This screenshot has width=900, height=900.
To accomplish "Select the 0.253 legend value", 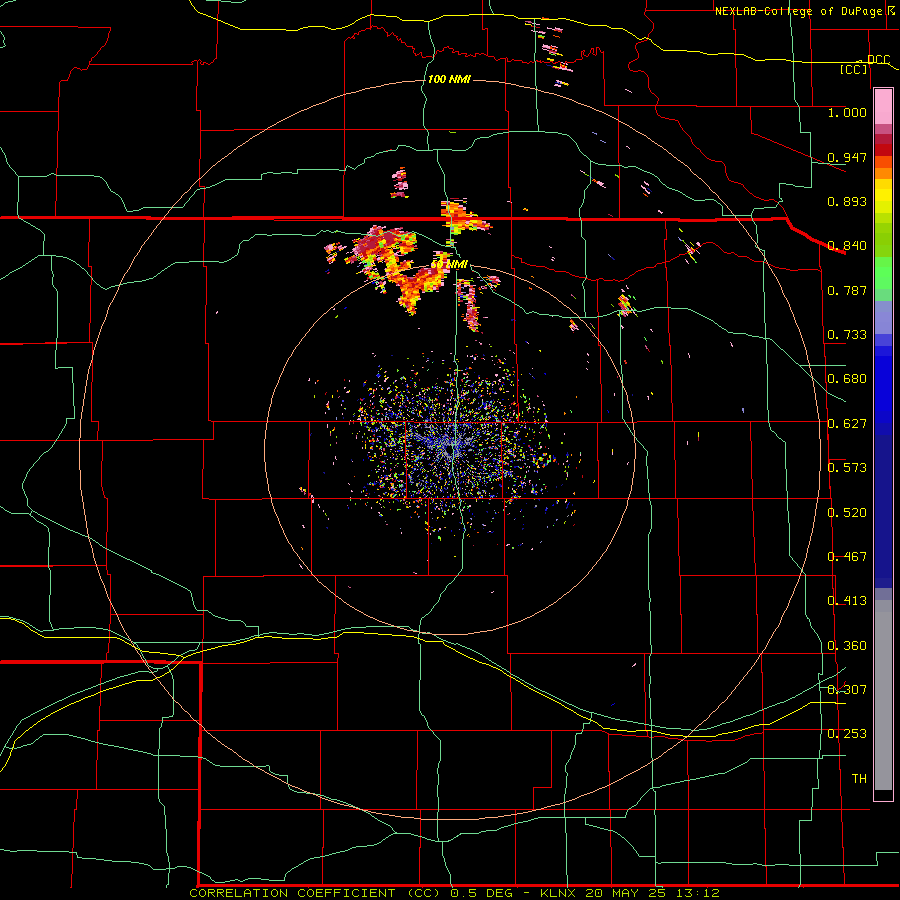I will pos(847,734).
